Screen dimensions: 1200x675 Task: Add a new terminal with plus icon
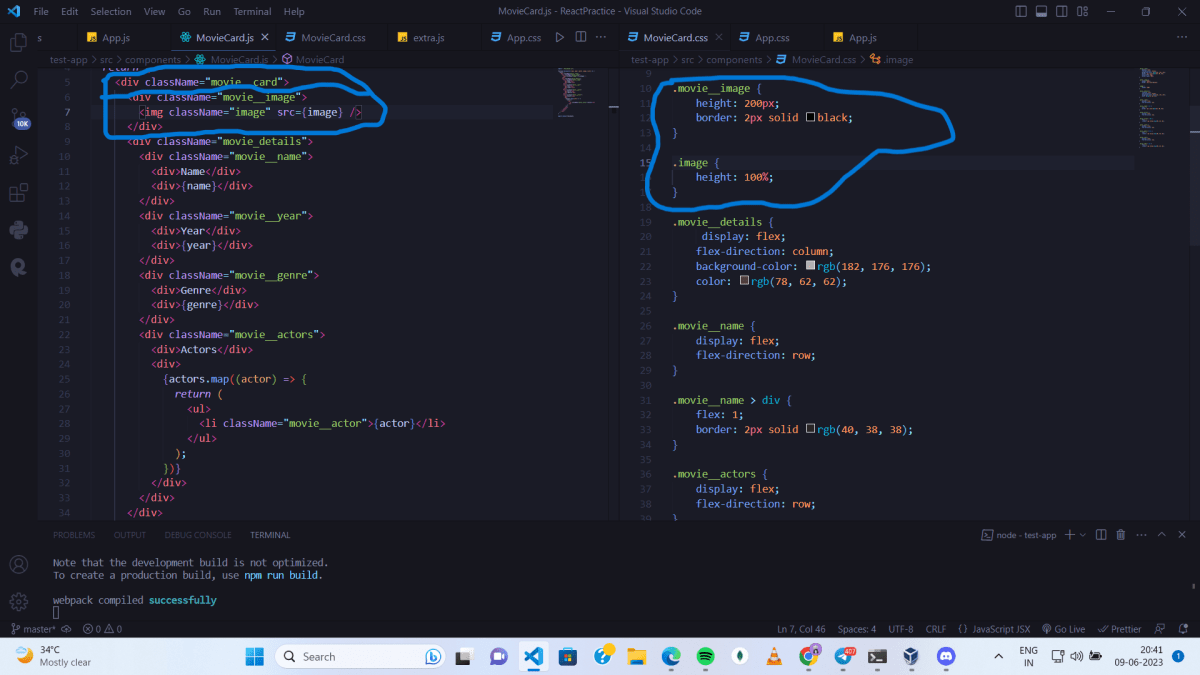click(x=1069, y=535)
